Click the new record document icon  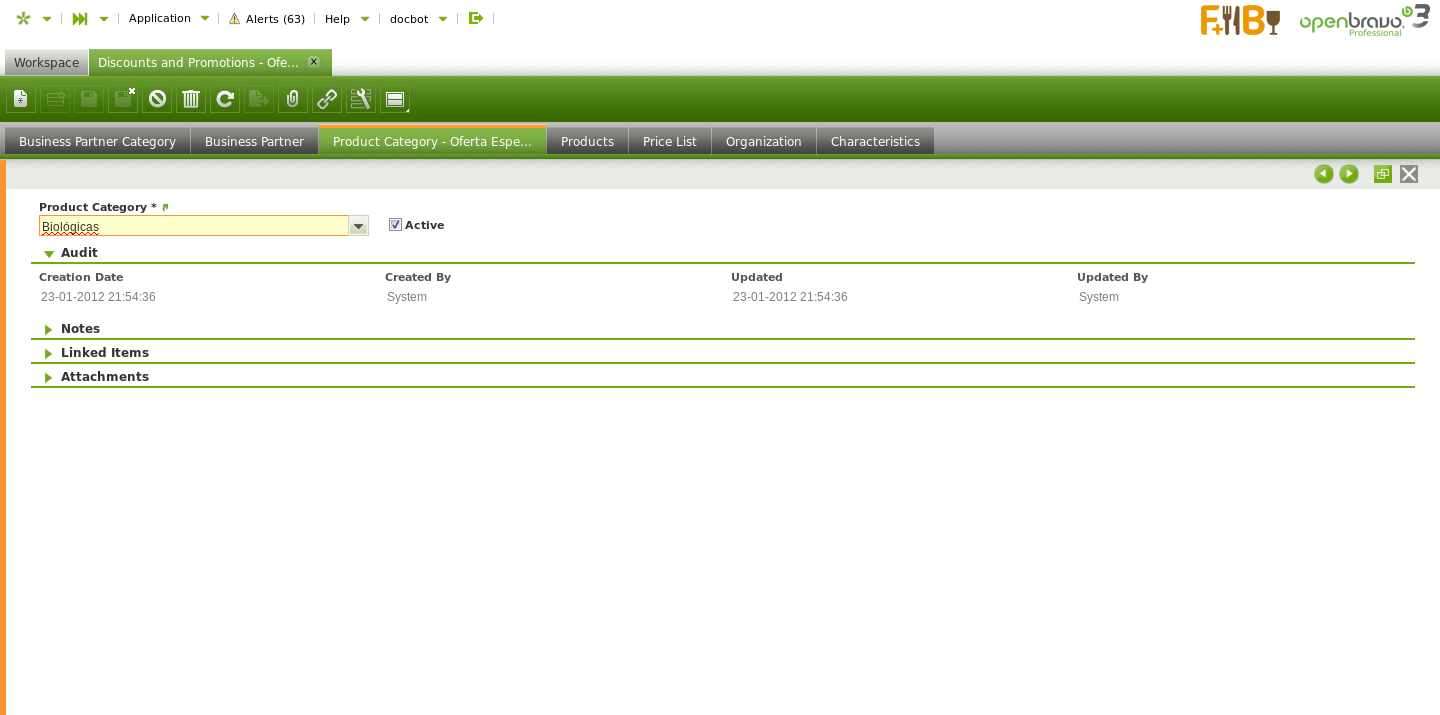click(21, 99)
